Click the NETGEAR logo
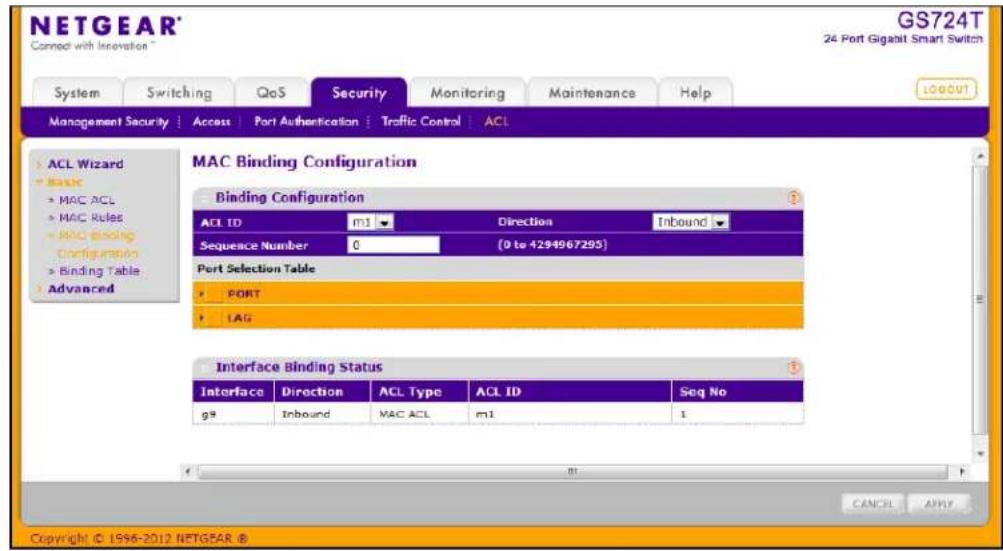The width and height of the screenshot is (1003, 551). point(104,27)
